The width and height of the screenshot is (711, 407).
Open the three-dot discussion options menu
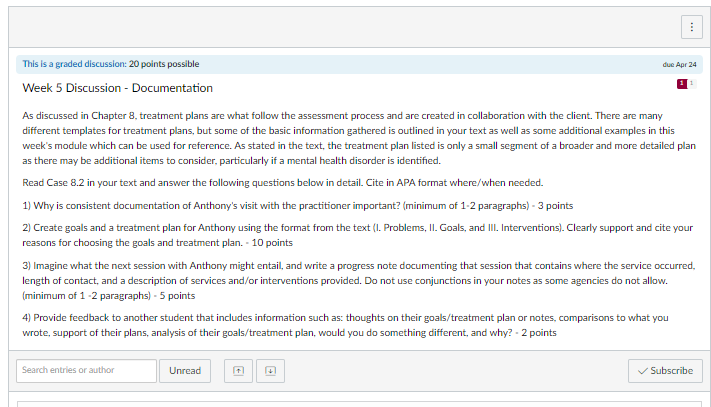pos(692,27)
